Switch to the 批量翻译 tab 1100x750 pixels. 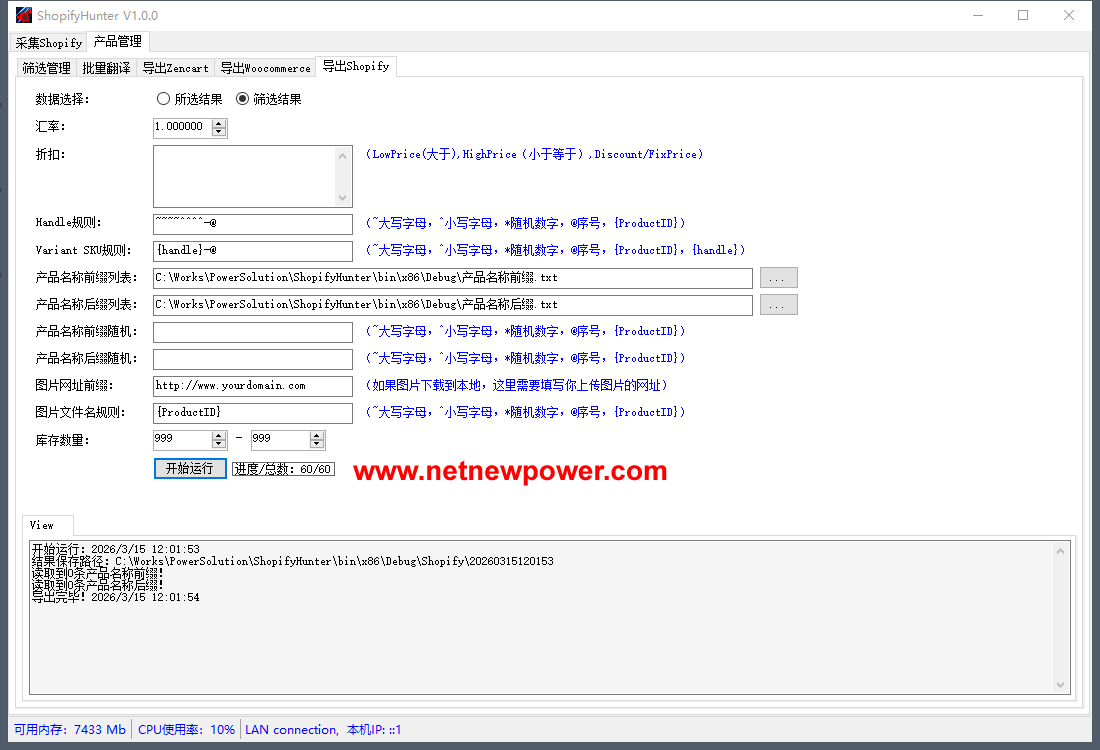106,68
